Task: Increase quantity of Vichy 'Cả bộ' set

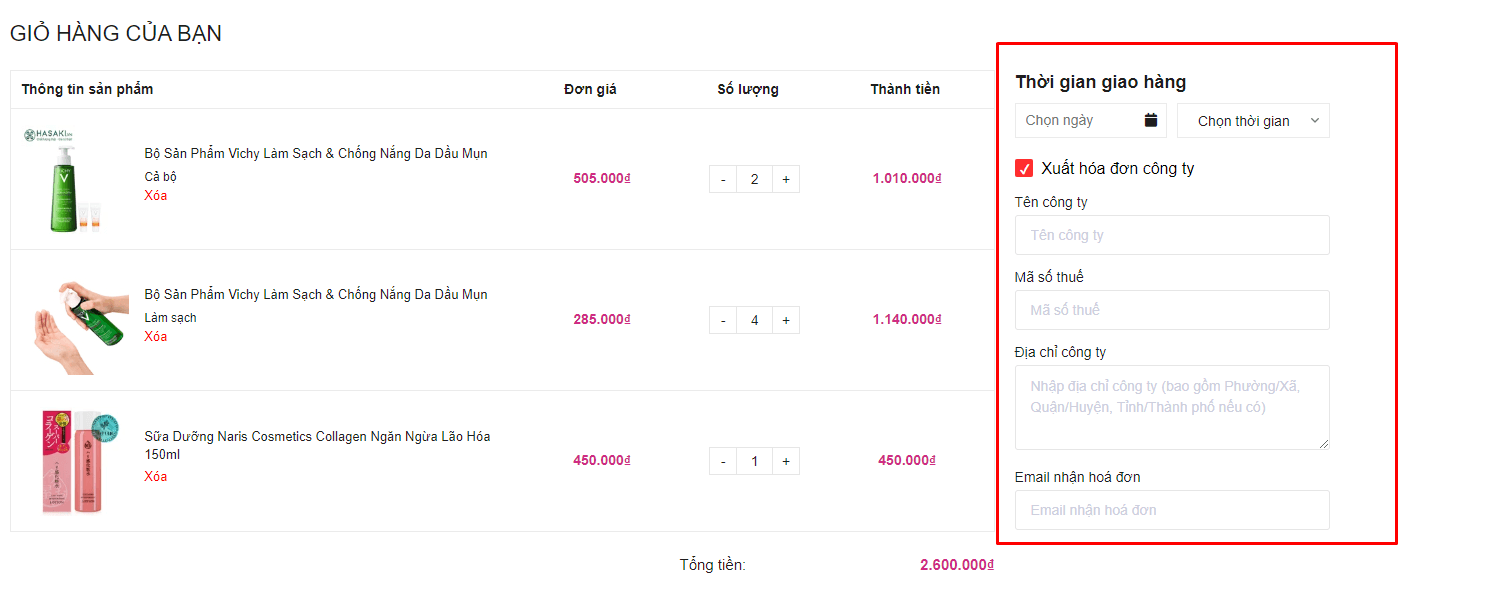Action: pos(786,179)
